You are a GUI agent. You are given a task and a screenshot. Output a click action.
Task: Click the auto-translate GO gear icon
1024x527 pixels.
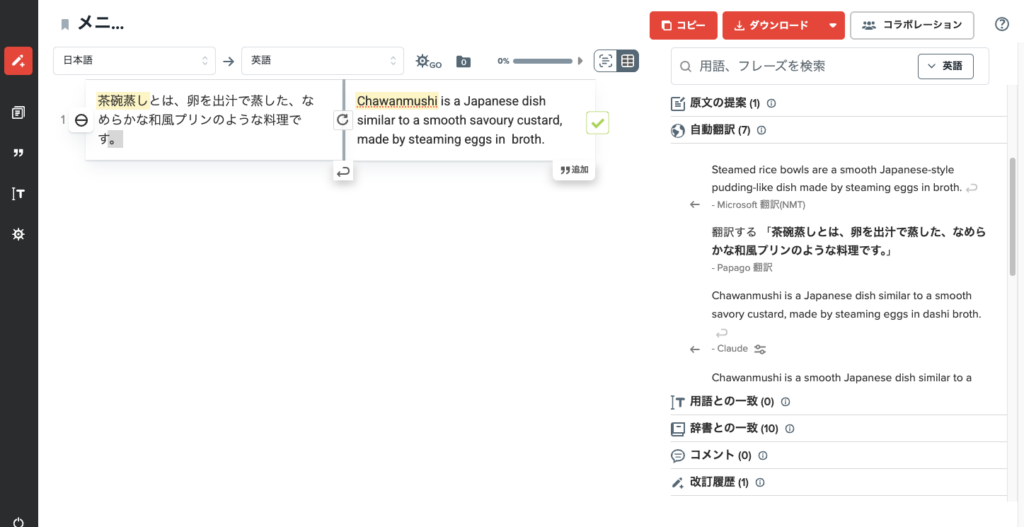[427, 61]
